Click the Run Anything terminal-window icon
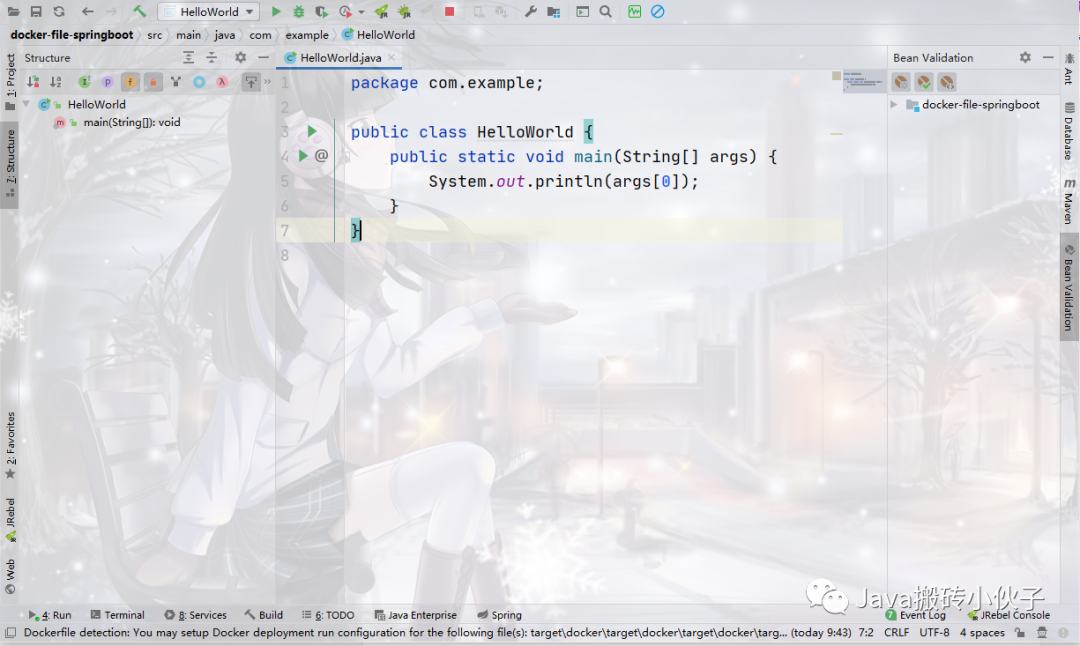The width and height of the screenshot is (1080, 646). [583, 12]
